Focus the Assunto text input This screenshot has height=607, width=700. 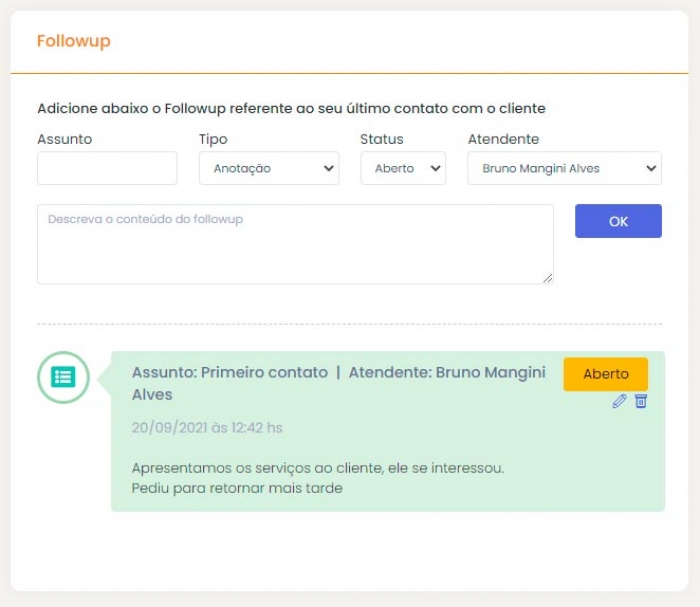[107, 169]
